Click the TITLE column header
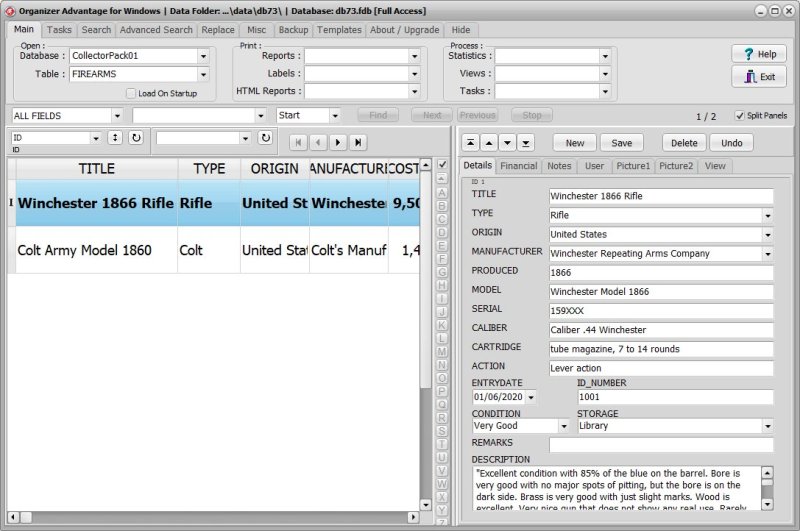 96,169
